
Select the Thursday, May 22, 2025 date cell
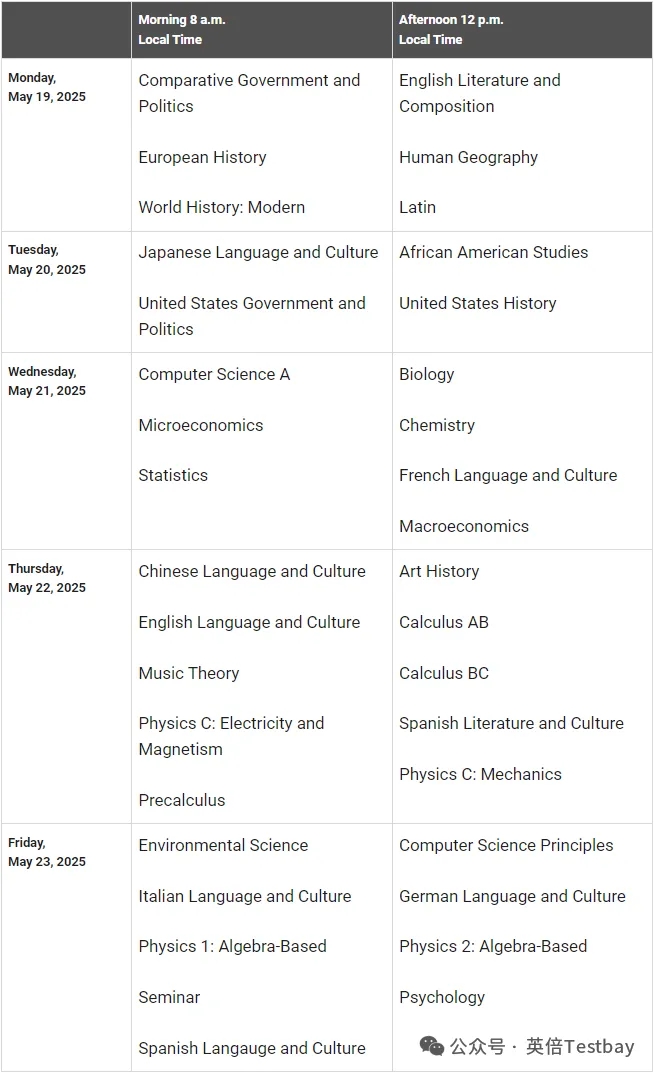47,578
